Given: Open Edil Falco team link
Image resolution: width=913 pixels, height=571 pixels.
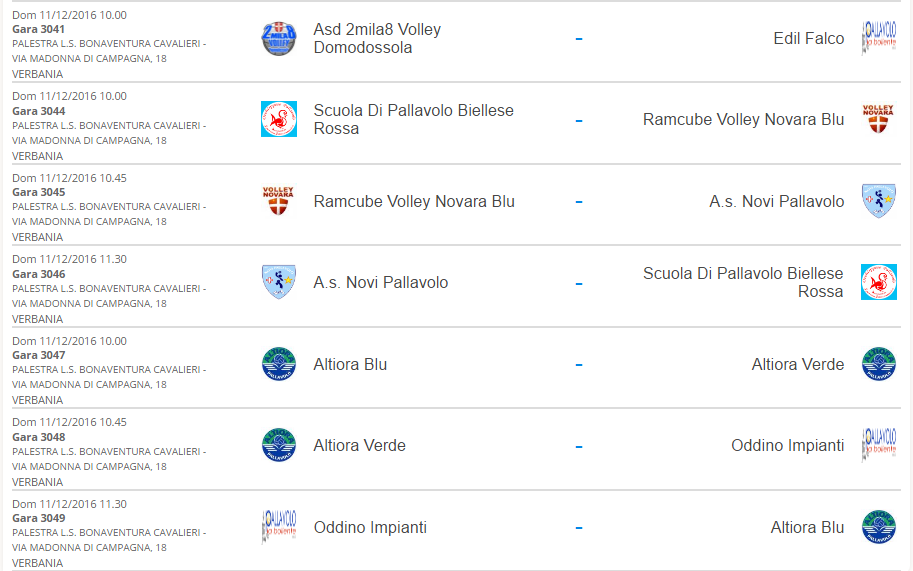Looking at the screenshot, I should pos(809,38).
